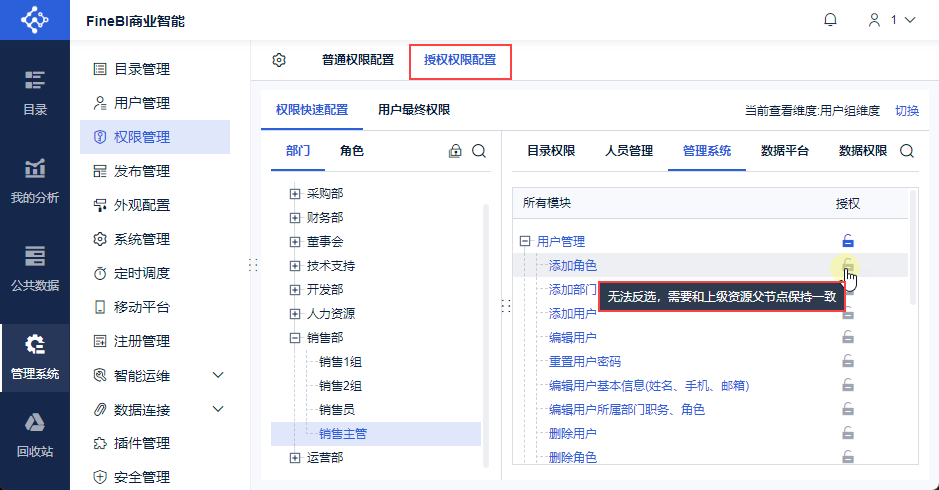Click the 切换 dimension link
The width and height of the screenshot is (939, 490).
point(907,111)
